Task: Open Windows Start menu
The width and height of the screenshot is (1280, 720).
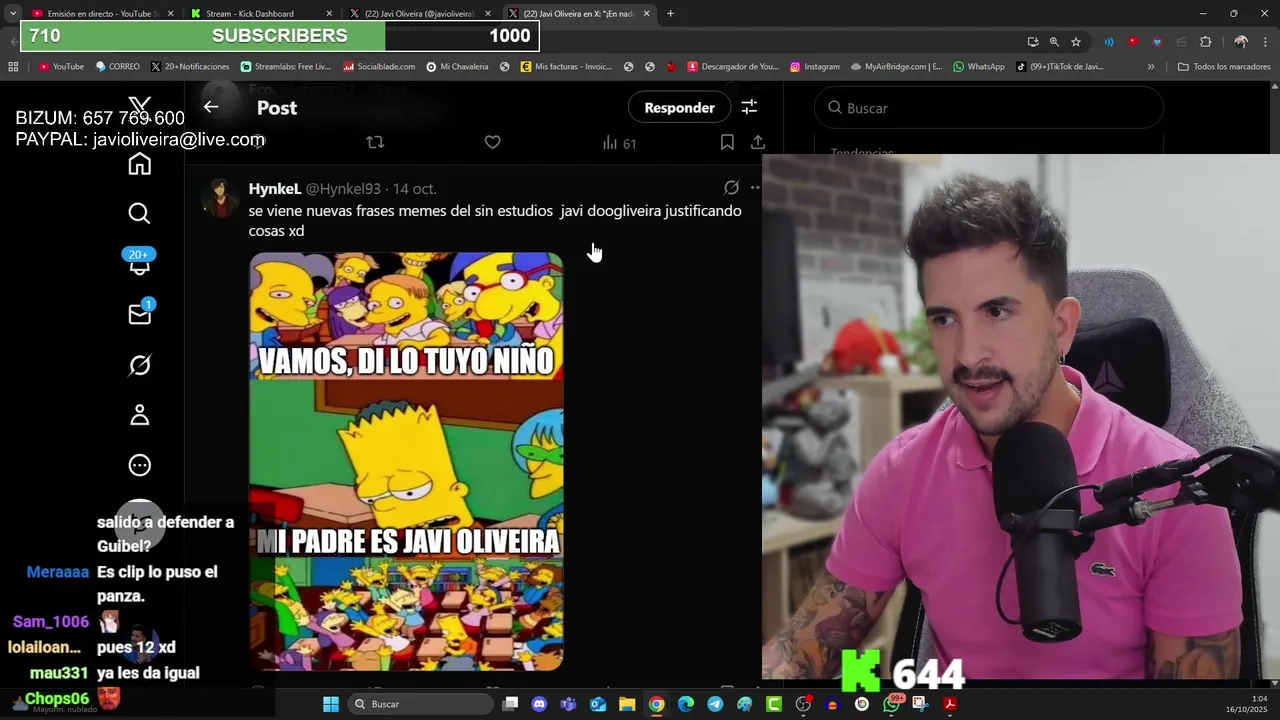Action: [331, 704]
